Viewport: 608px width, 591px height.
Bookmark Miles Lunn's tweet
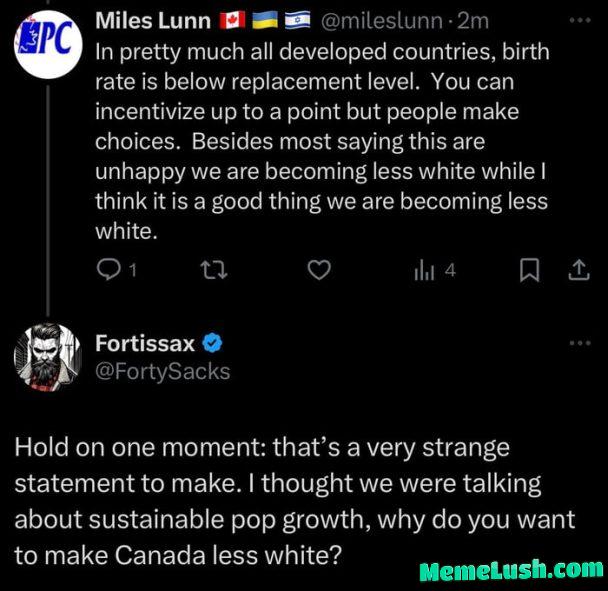533,270
